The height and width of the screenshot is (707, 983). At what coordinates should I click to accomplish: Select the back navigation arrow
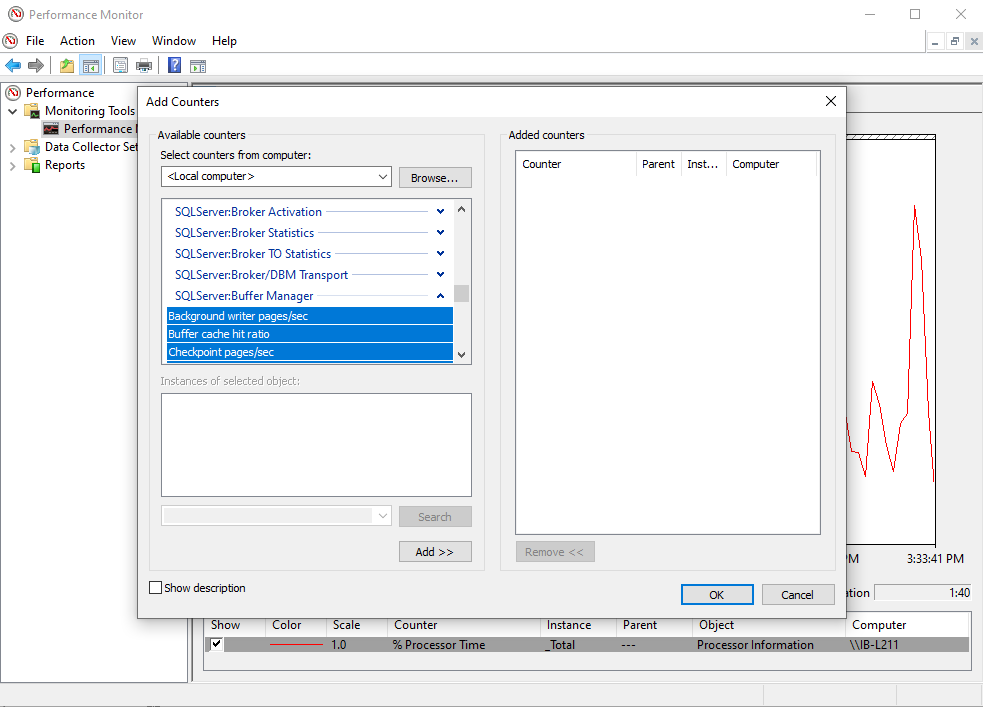click(x=14, y=65)
